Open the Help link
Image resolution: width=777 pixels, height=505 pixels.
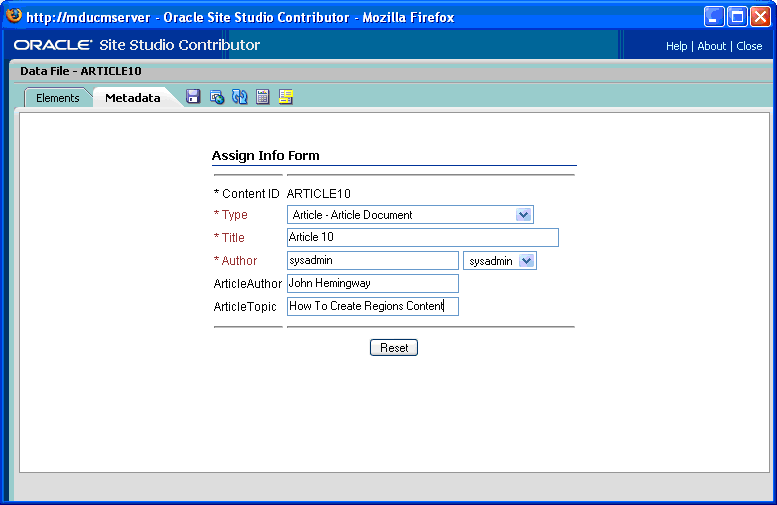click(x=676, y=46)
